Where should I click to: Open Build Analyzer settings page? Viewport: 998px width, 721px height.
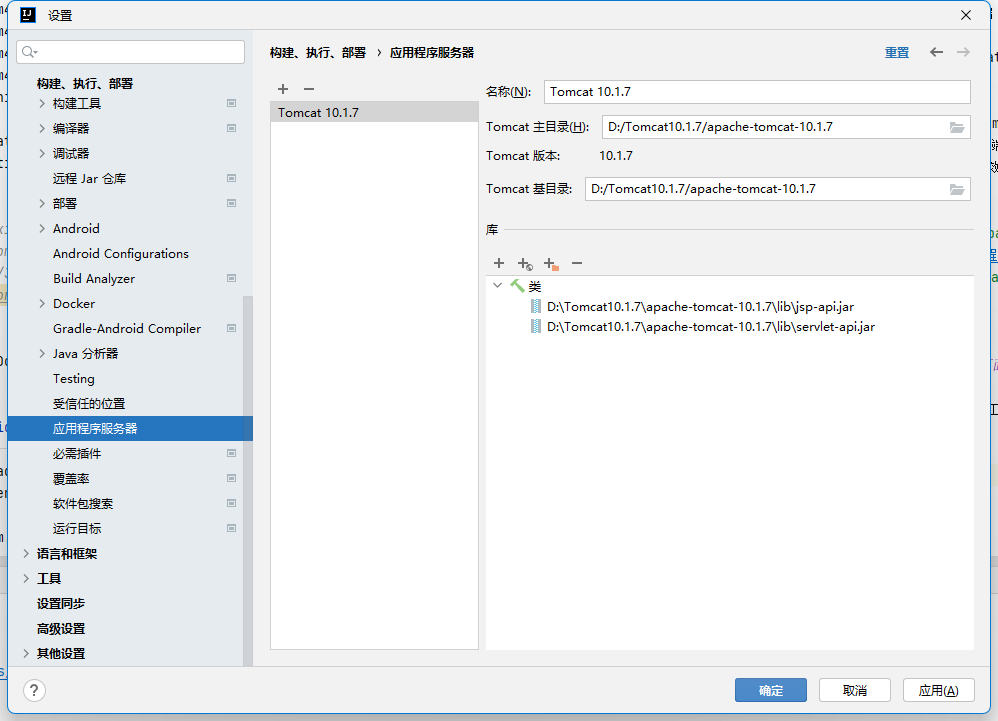coord(94,278)
